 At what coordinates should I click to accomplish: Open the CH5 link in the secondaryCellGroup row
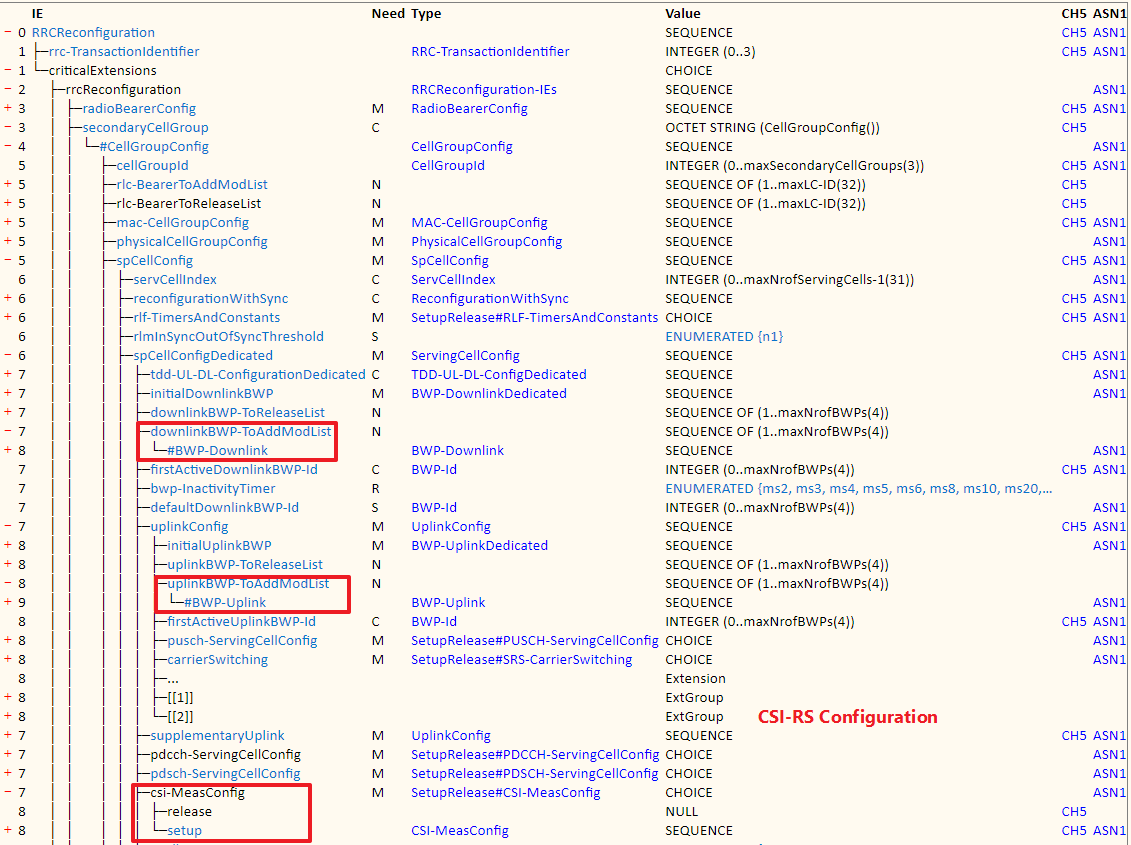click(x=1074, y=128)
